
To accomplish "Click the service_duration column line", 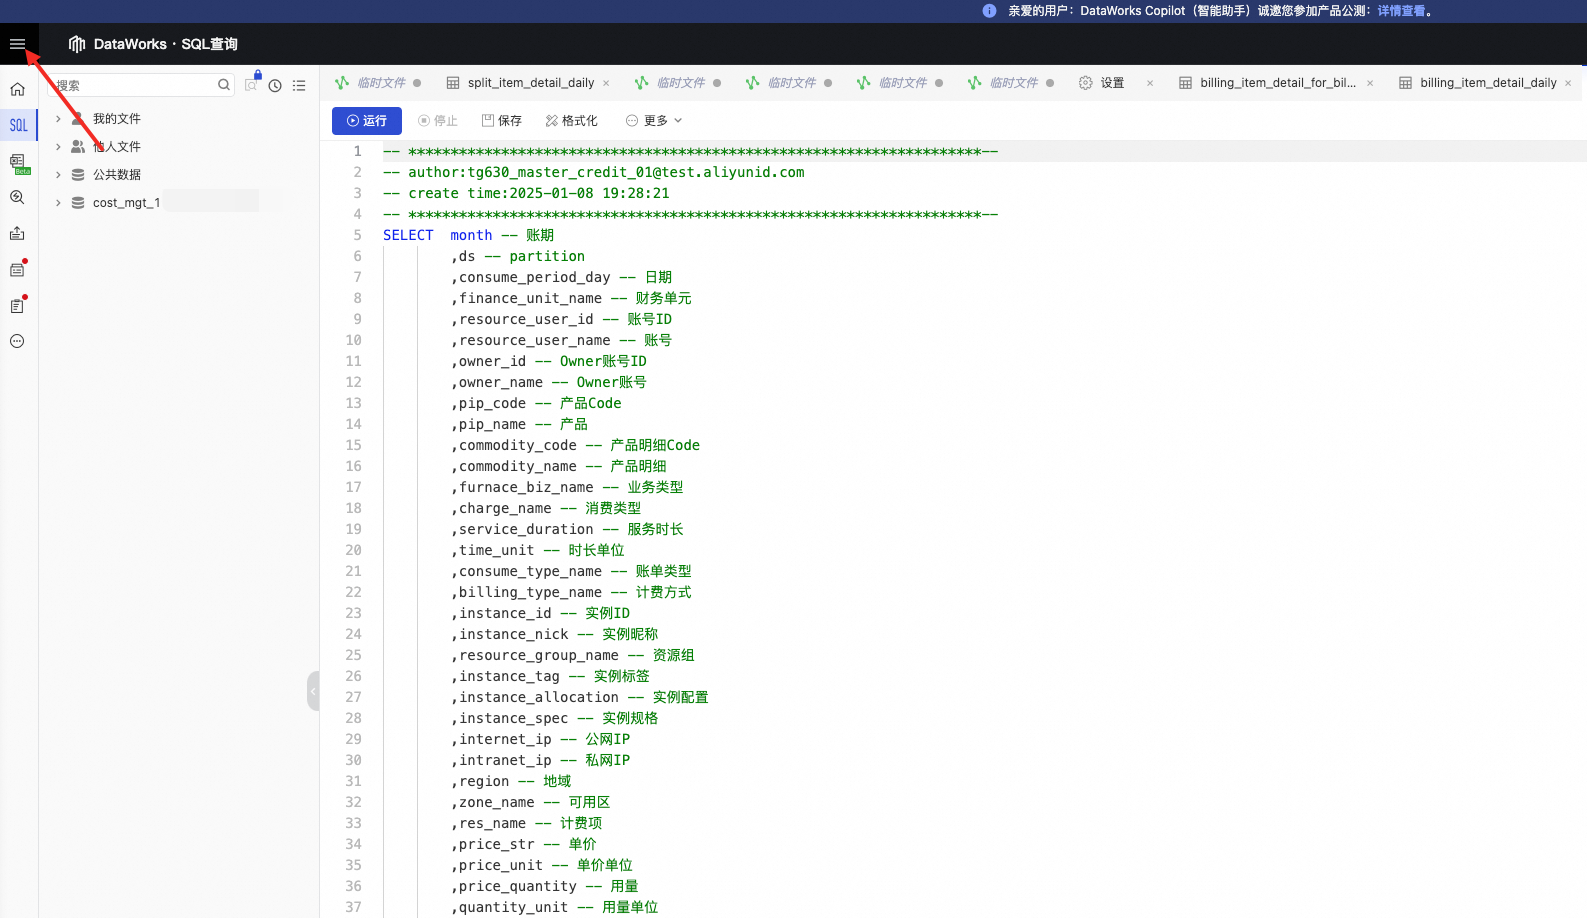I will (x=567, y=529).
